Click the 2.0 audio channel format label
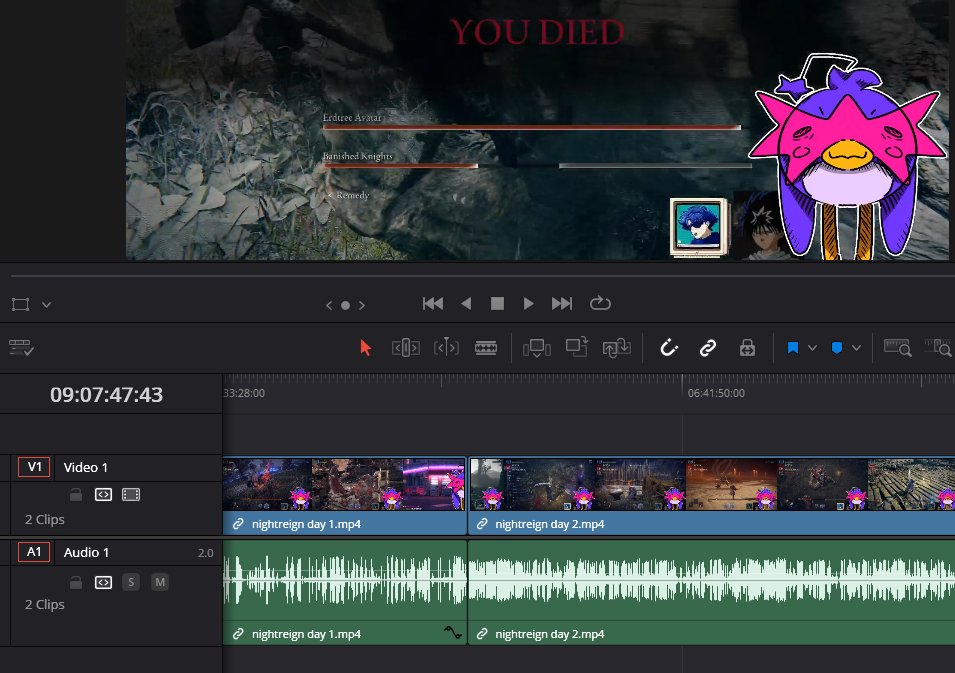 (205, 553)
